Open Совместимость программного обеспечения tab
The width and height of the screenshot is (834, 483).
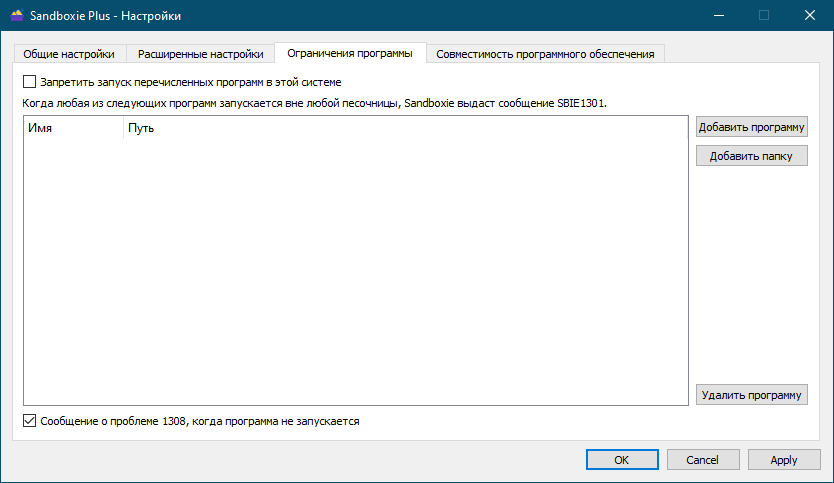point(545,54)
